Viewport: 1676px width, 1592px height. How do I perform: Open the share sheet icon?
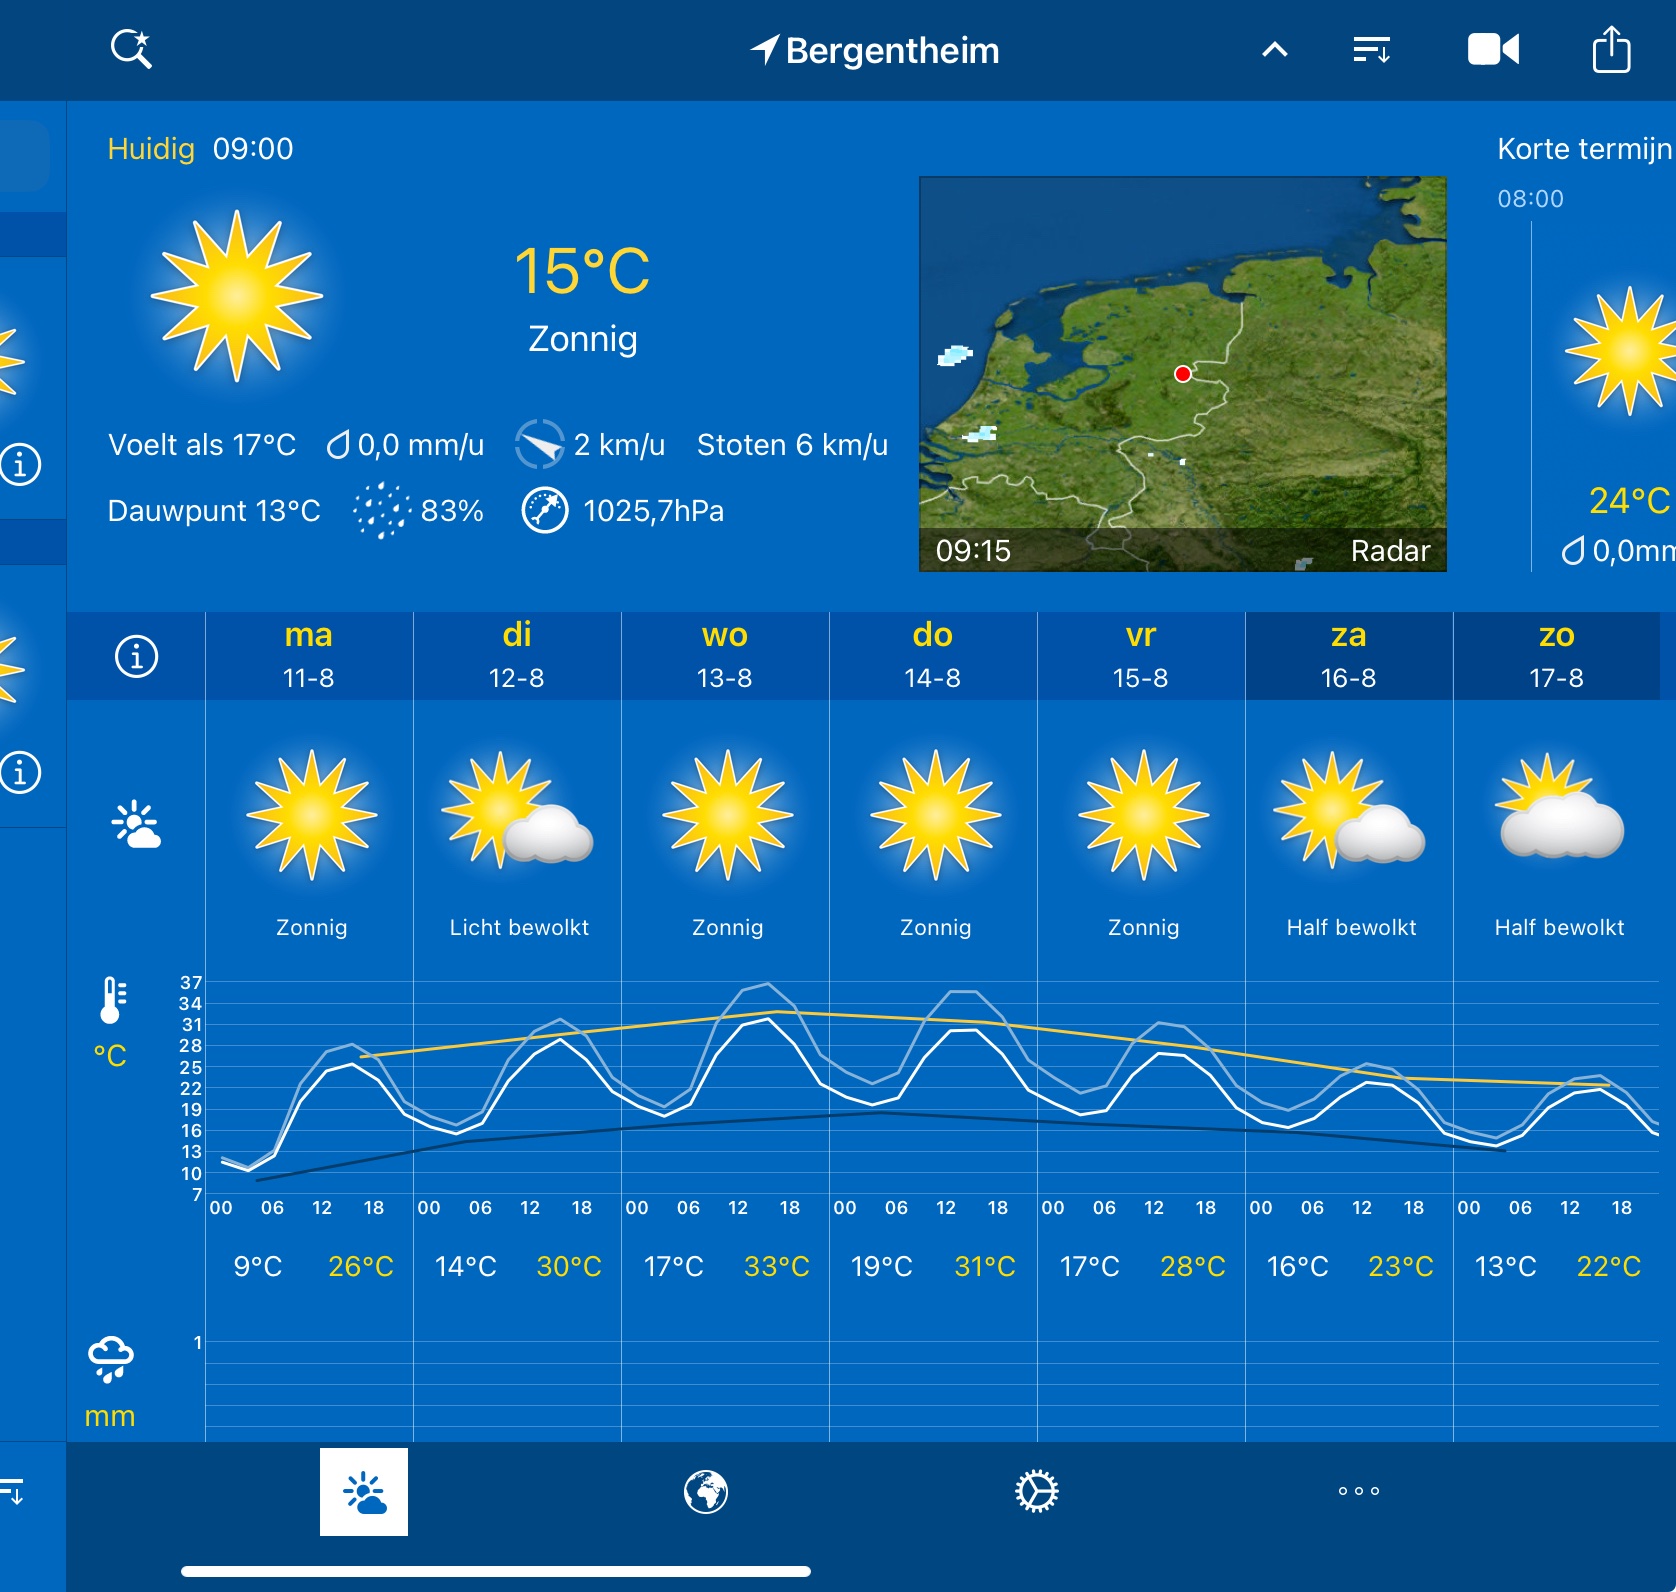tap(1611, 49)
